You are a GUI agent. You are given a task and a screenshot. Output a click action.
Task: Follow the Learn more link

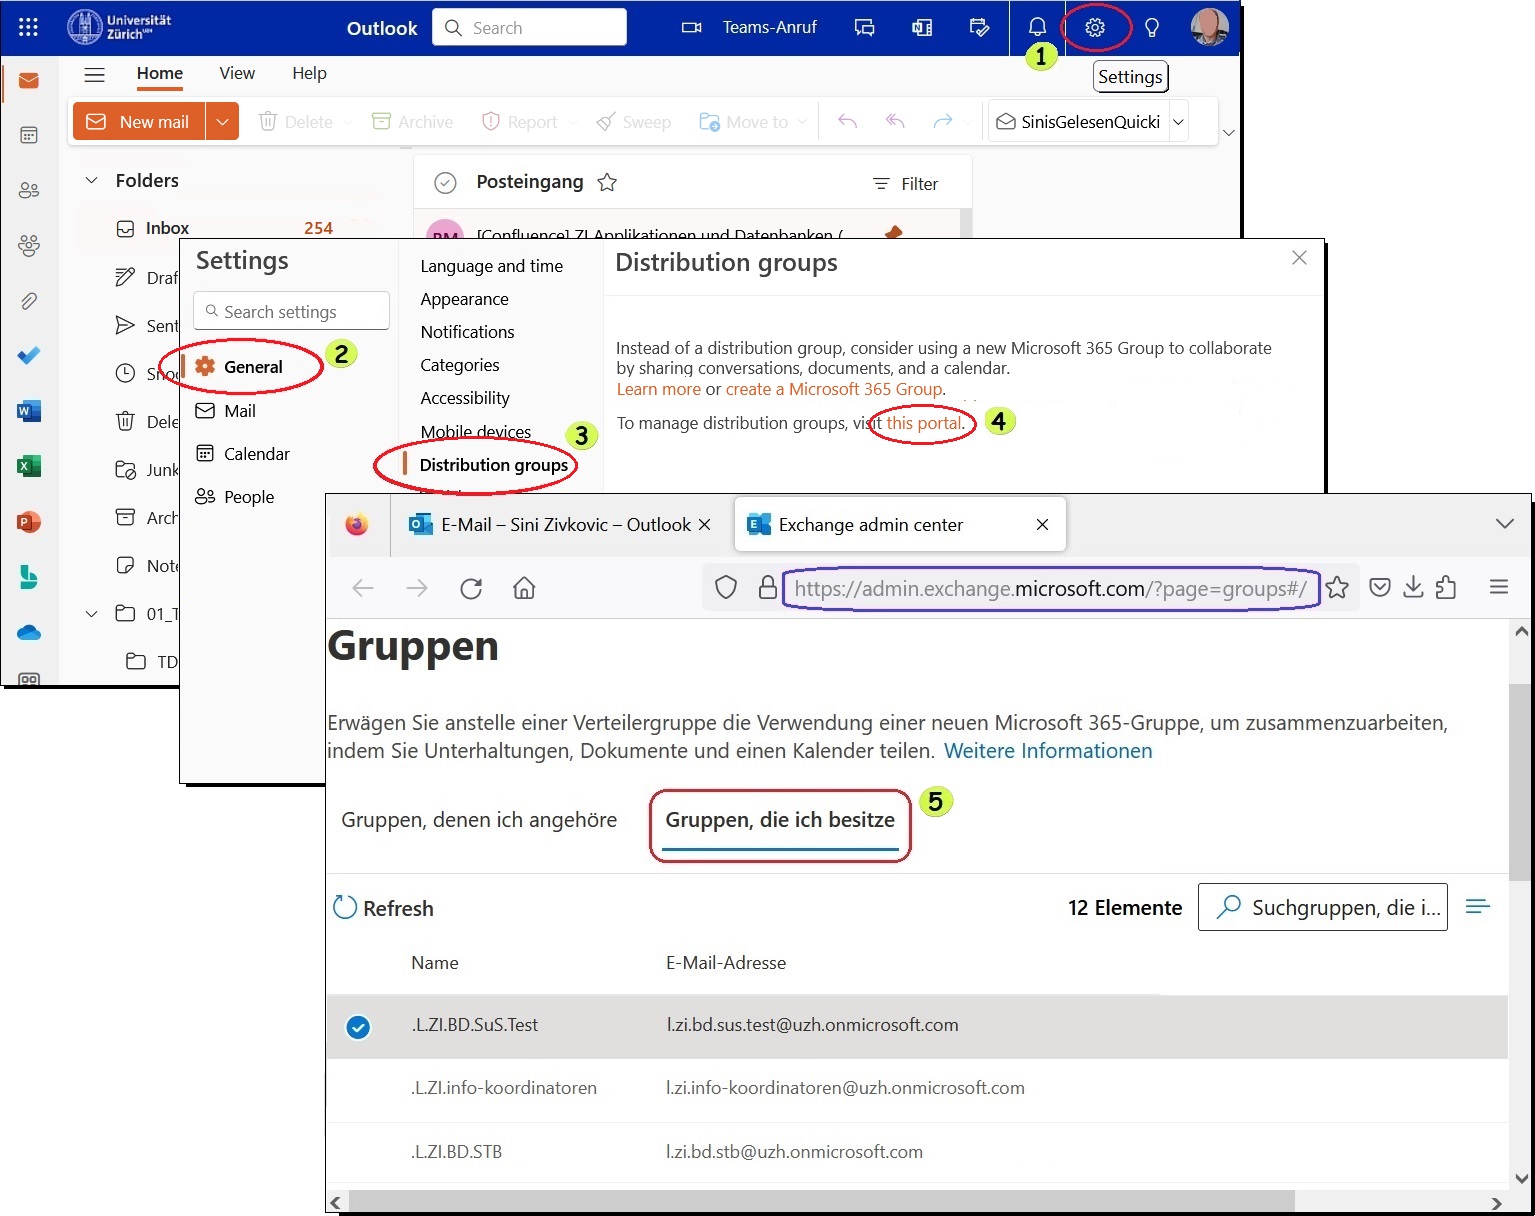tap(658, 389)
